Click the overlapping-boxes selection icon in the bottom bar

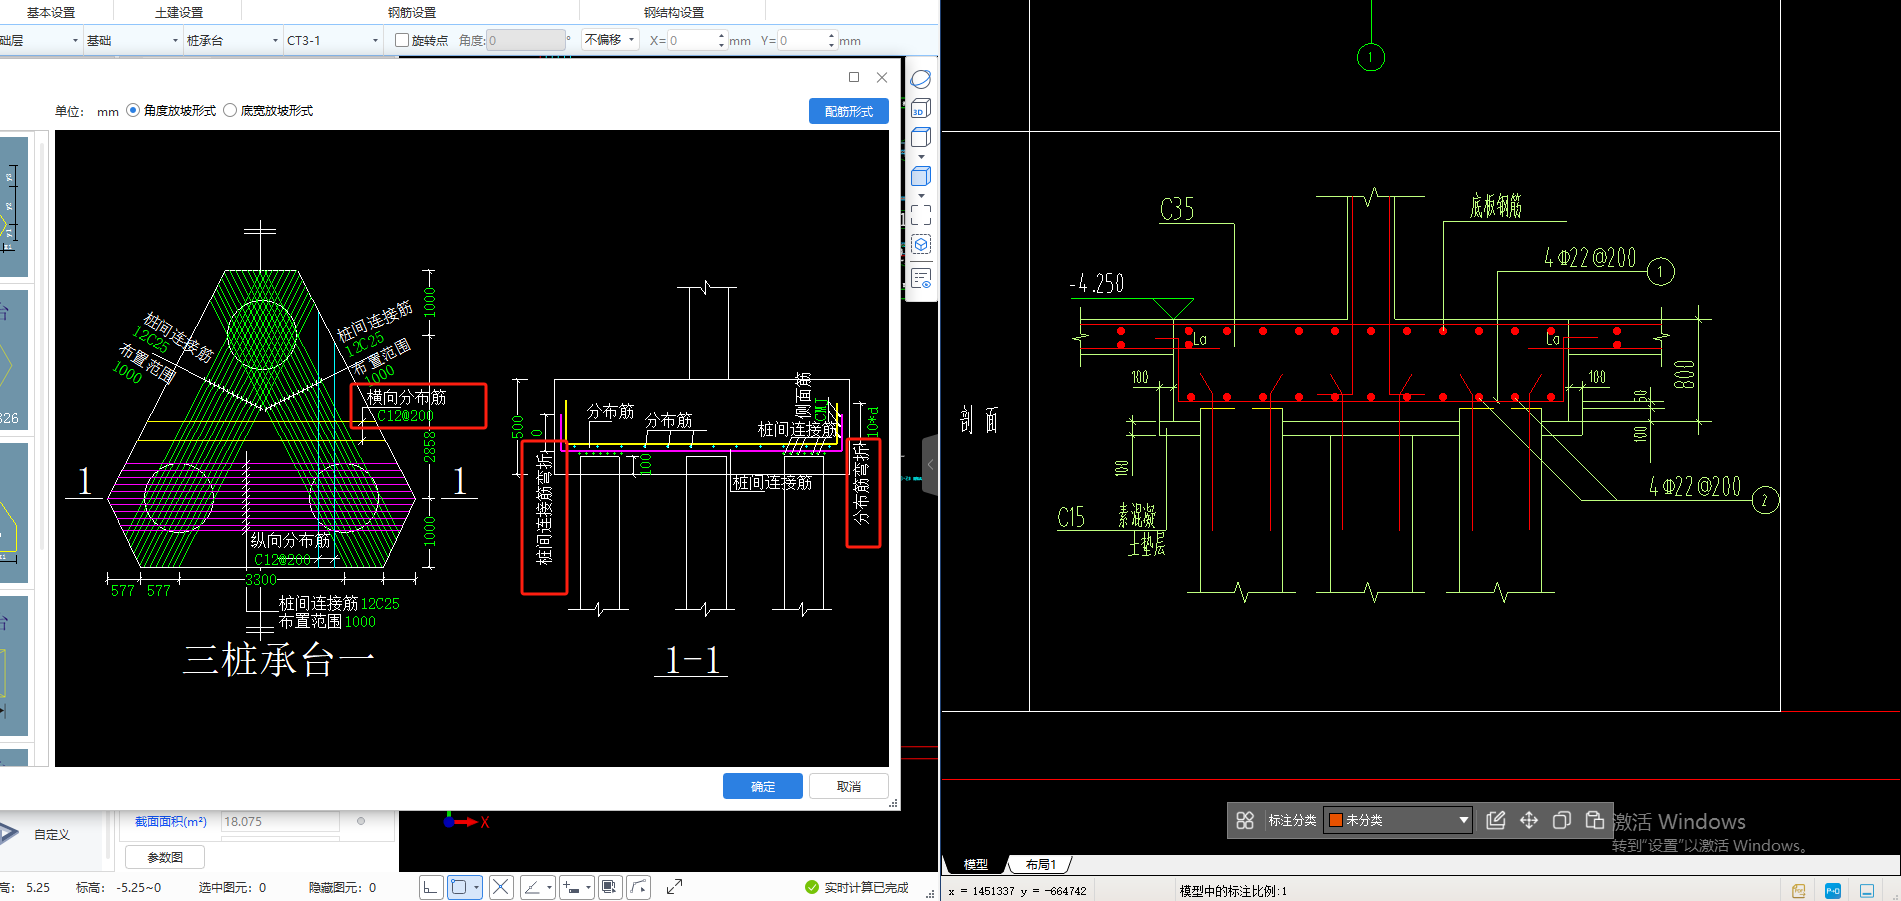[x=610, y=887]
